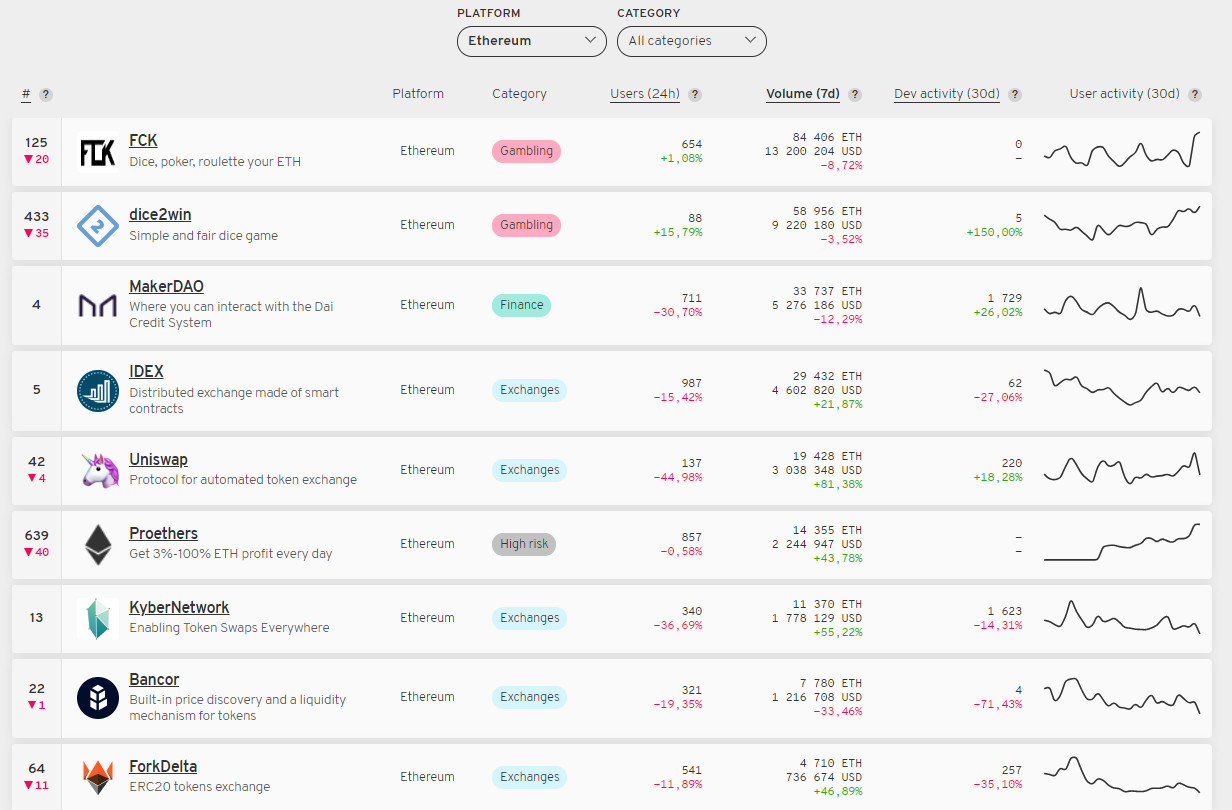Image resolution: width=1232 pixels, height=810 pixels.
Task: Click help icon beside Users (24h)
Action: point(695,95)
